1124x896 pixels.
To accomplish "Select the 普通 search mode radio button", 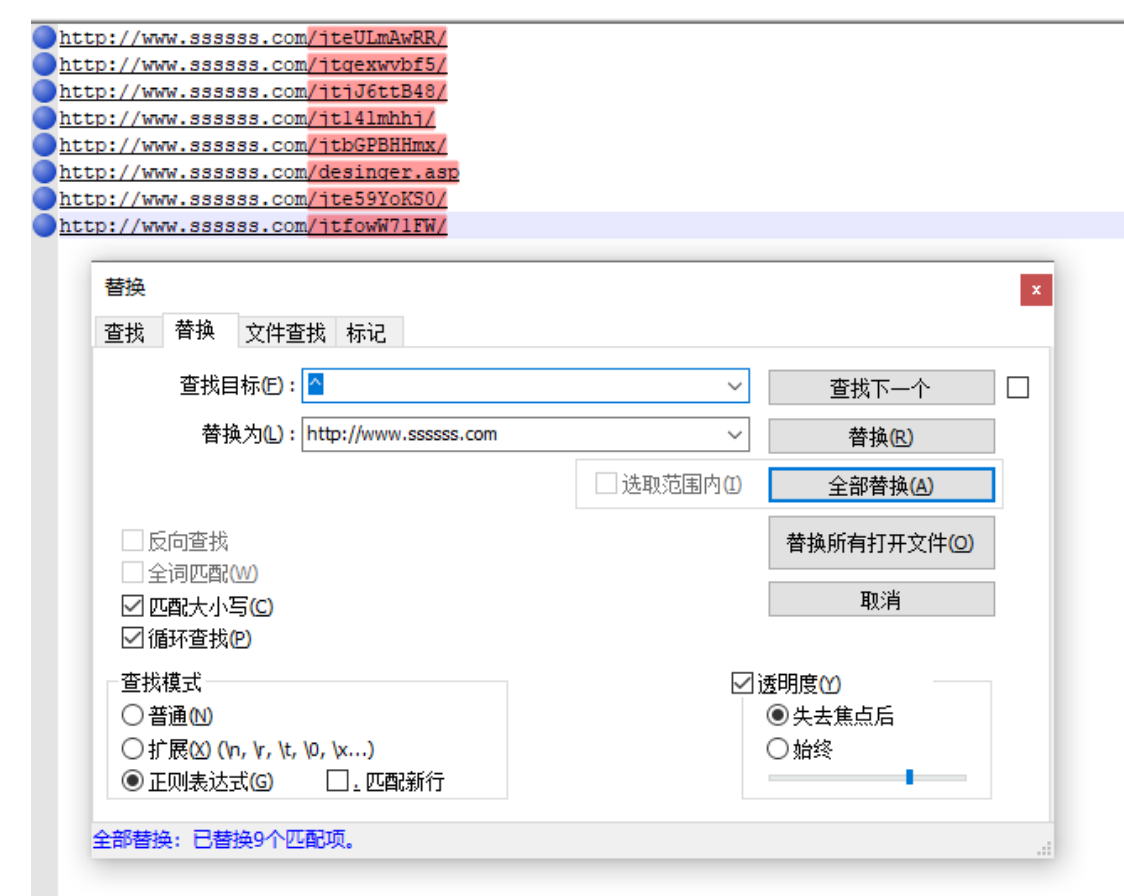I will (131, 716).
